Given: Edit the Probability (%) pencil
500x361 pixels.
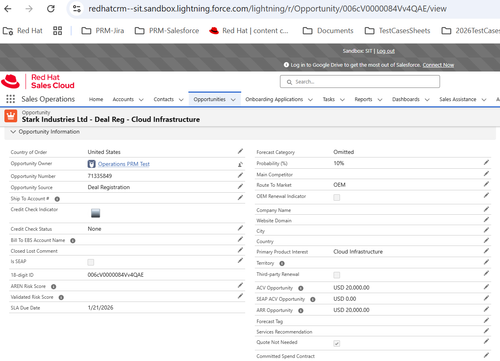Looking at the screenshot, I should pos(486,162).
